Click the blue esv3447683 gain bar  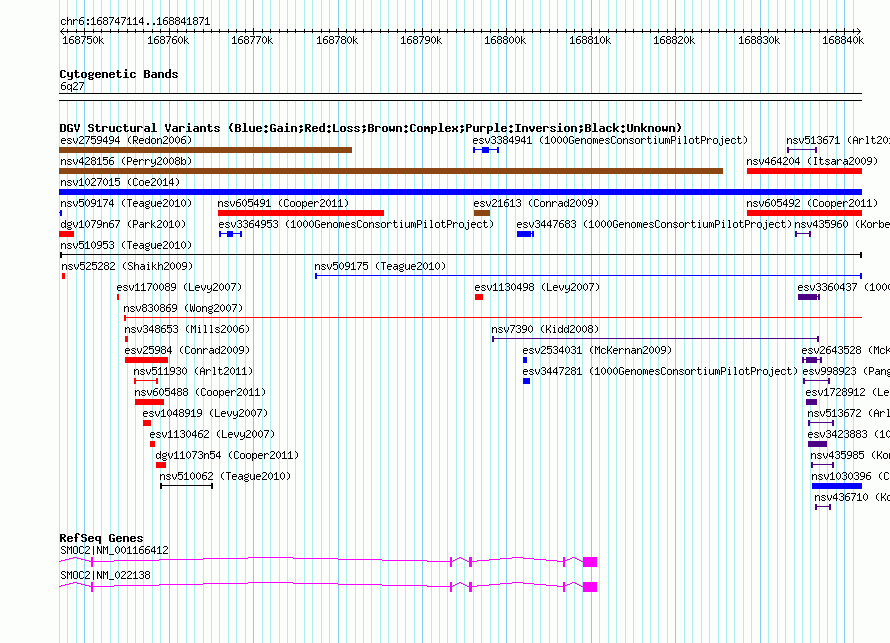point(525,234)
